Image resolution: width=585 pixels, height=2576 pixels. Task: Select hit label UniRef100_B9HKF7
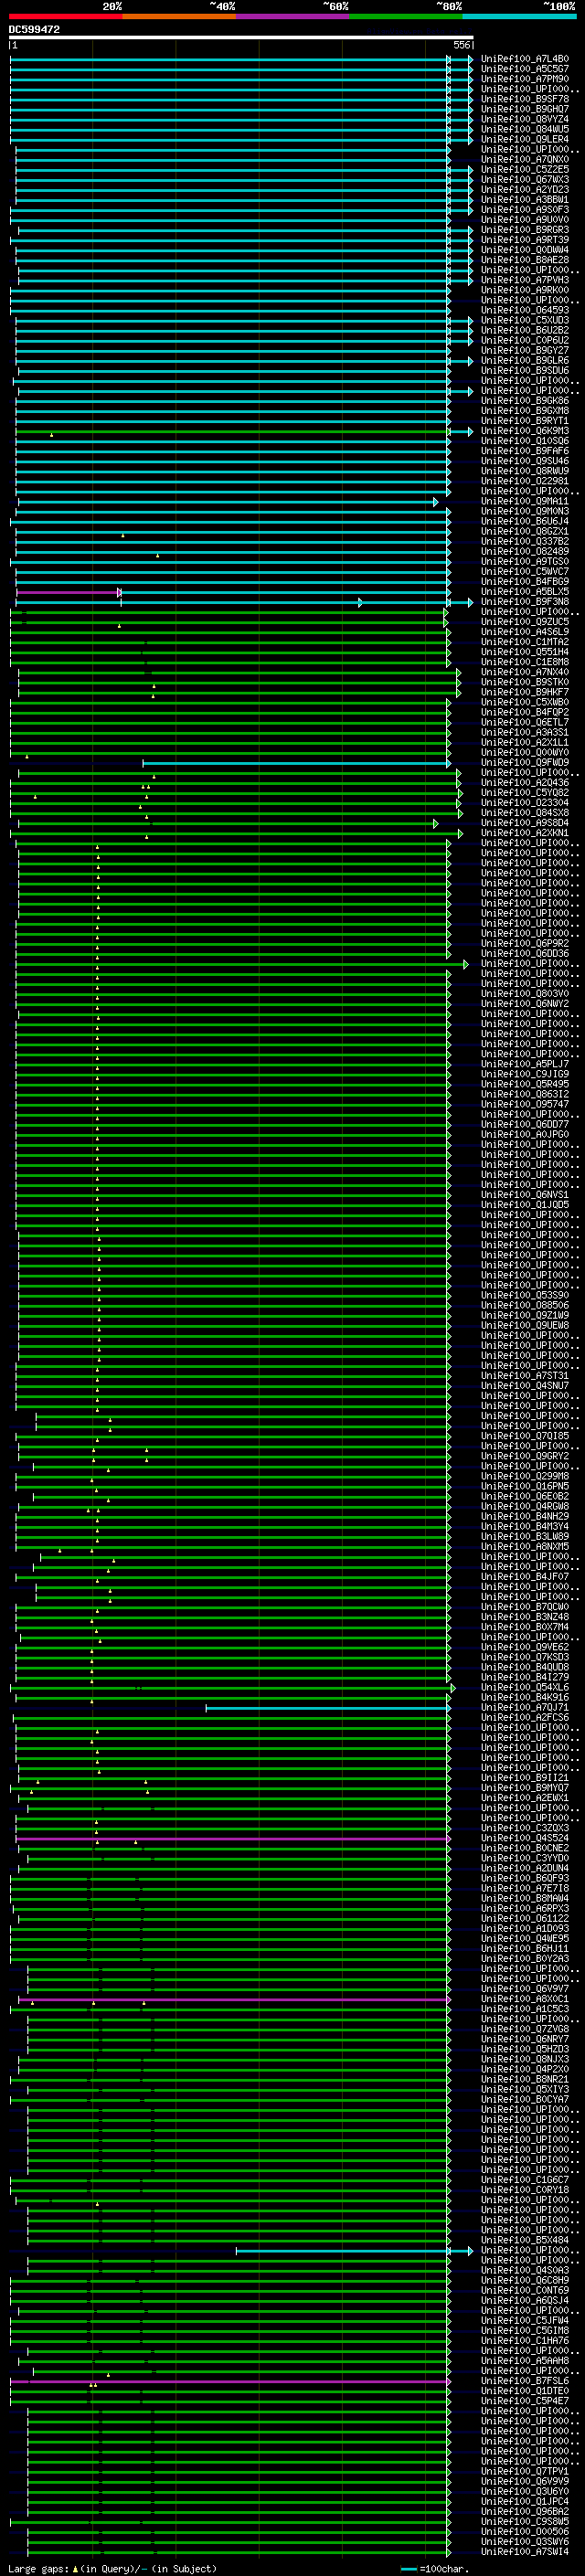tap(525, 692)
